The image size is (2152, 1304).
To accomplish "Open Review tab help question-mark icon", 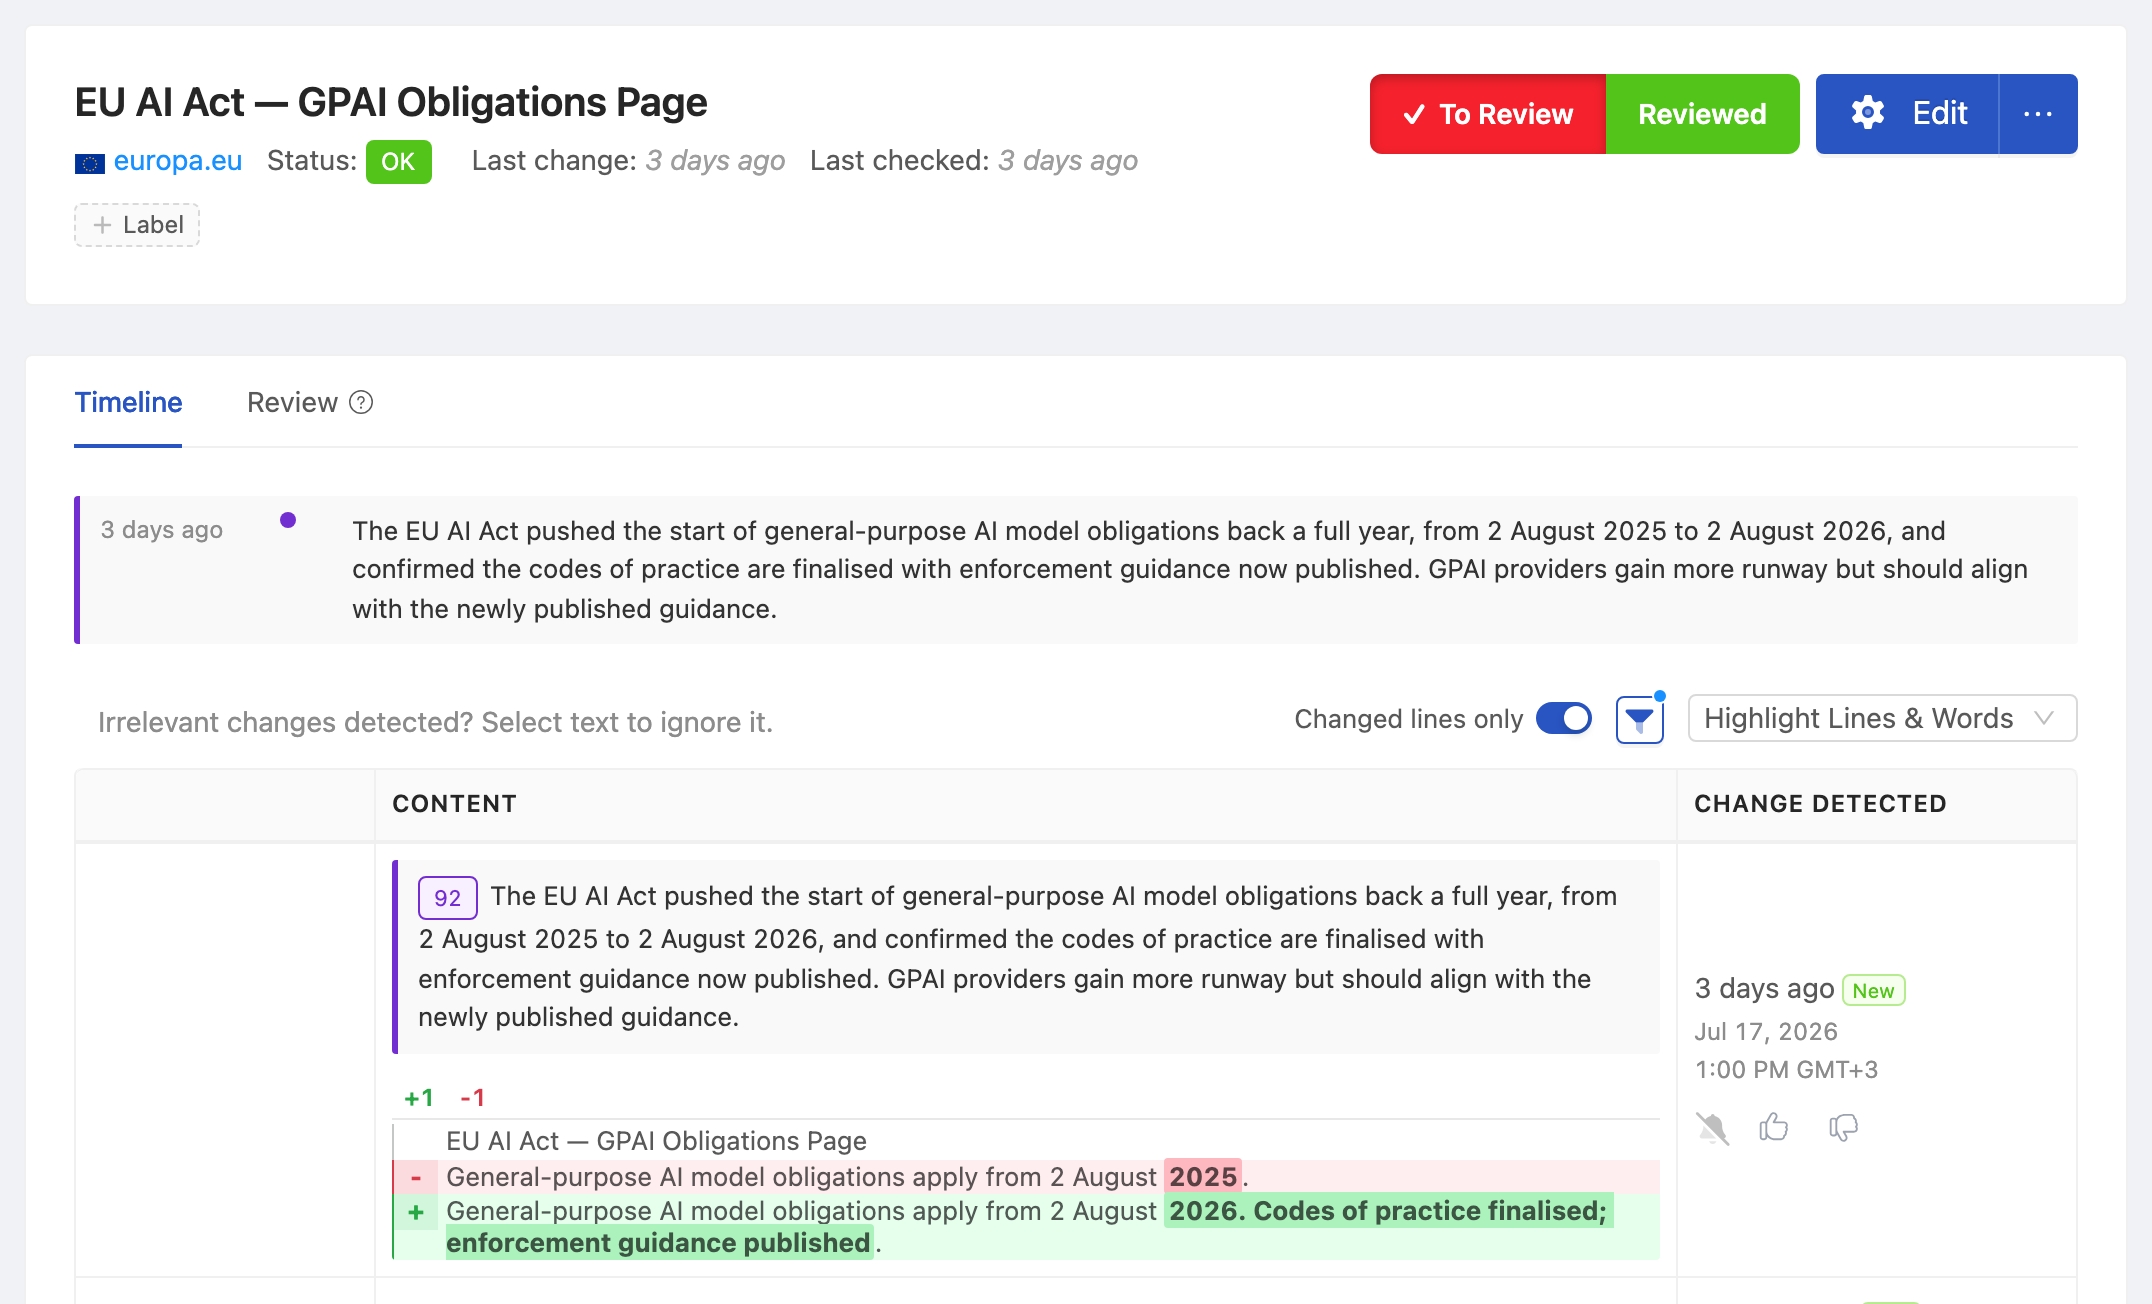I will [361, 402].
